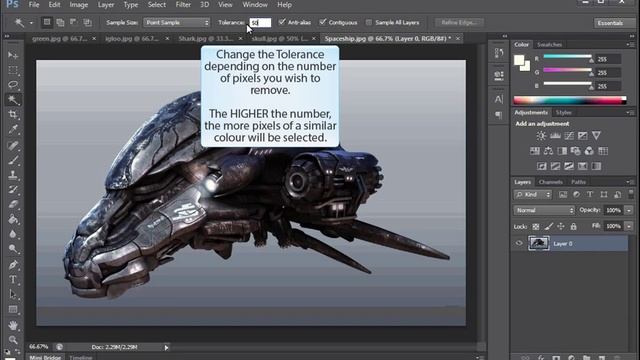Select the Move tool
This screenshot has width=640, height=360.
(13, 55)
